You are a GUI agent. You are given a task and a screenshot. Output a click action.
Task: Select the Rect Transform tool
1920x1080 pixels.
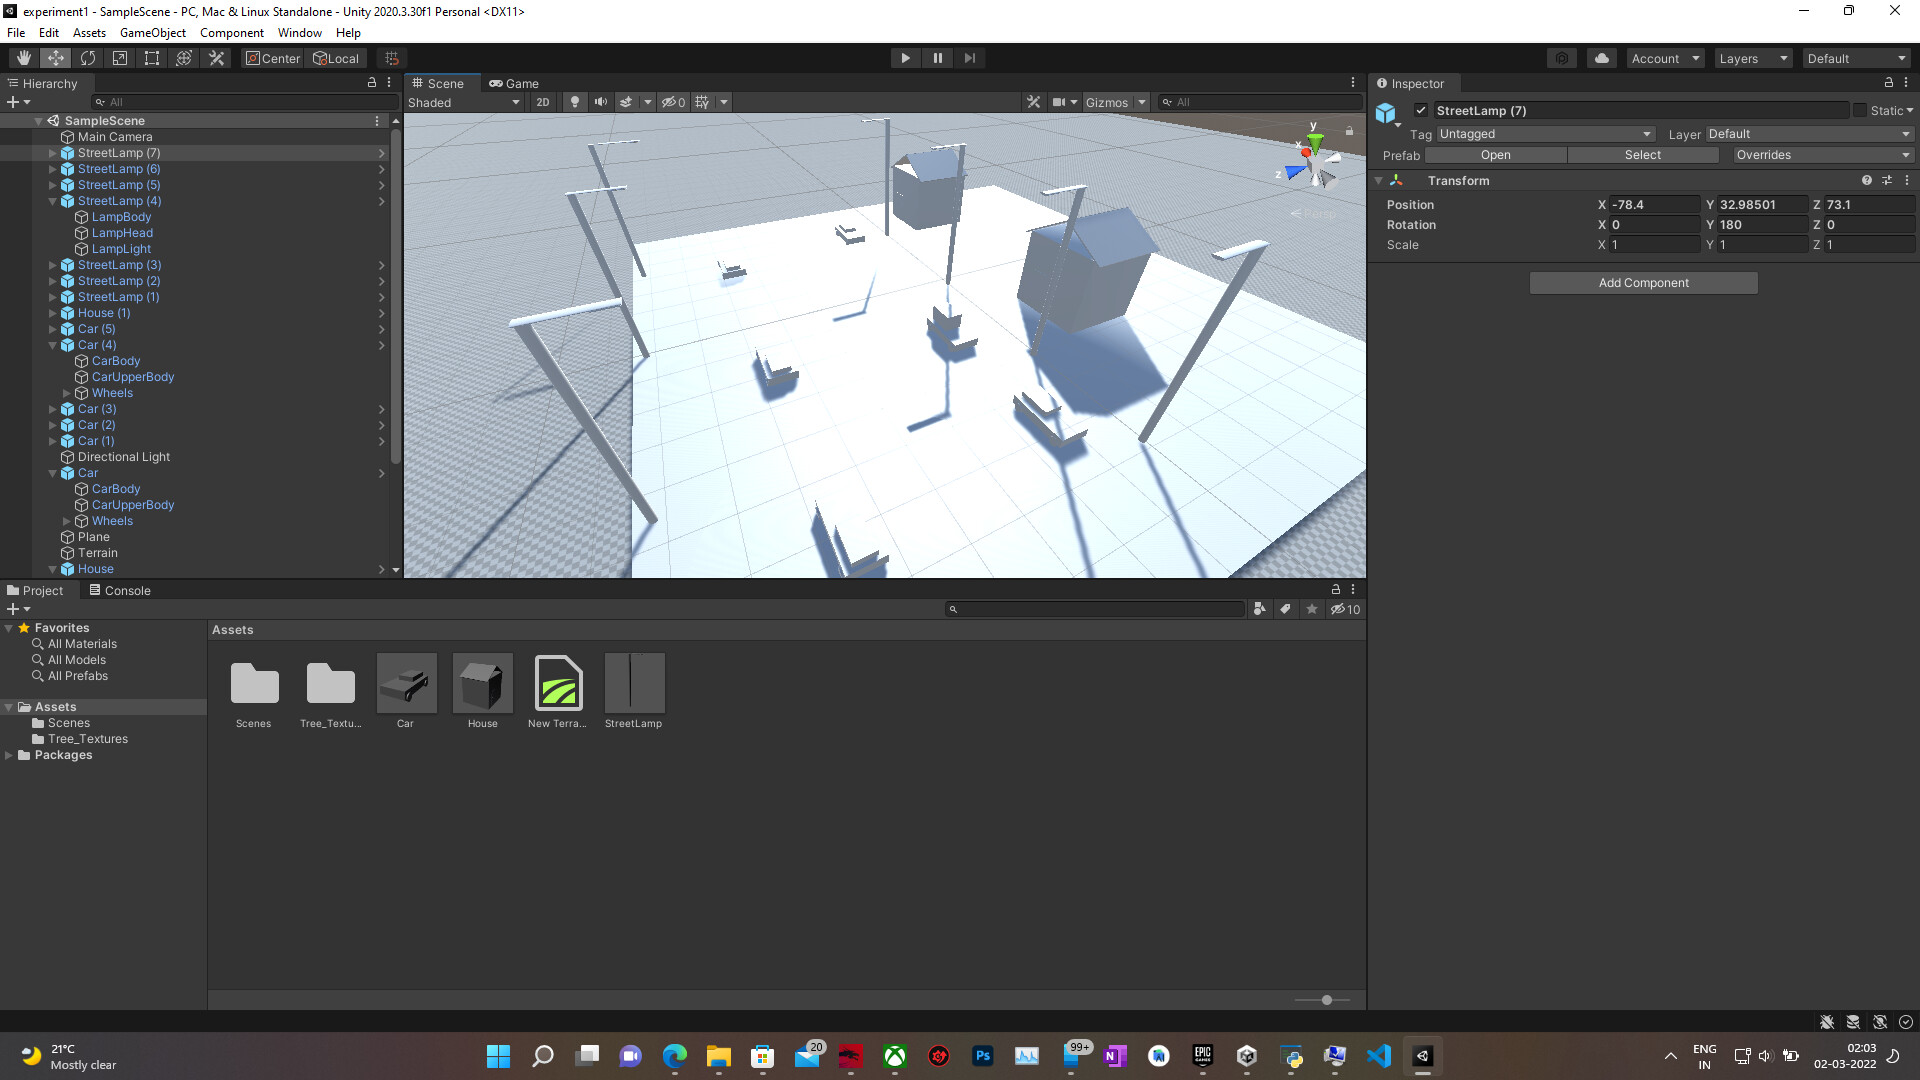click(x=151, y=57)
